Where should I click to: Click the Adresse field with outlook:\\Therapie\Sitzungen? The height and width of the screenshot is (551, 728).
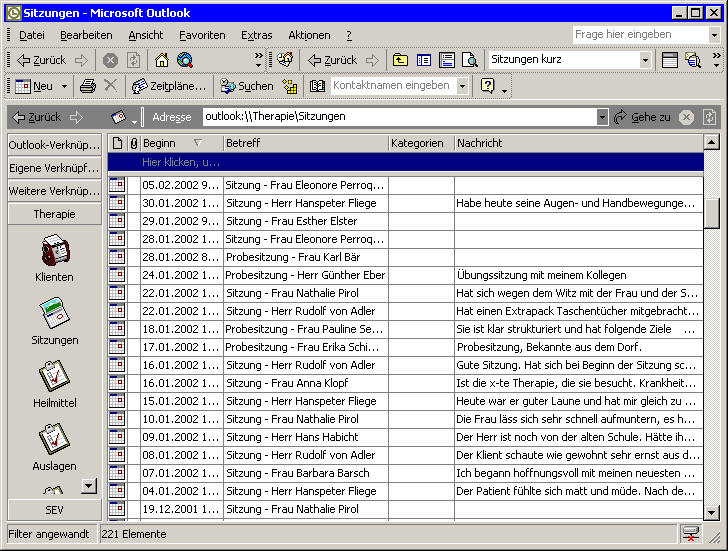[400, 117]
